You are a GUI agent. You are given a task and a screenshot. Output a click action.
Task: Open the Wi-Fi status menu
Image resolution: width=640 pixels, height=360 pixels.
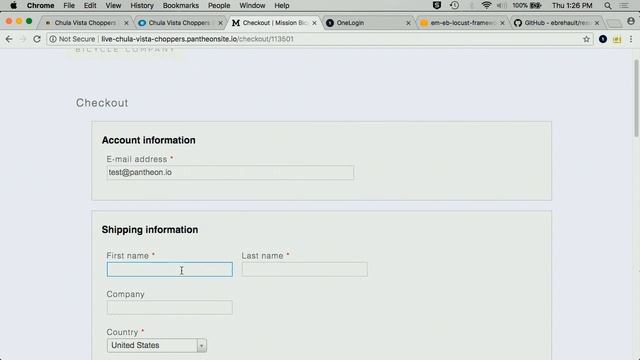click(486, 5)
